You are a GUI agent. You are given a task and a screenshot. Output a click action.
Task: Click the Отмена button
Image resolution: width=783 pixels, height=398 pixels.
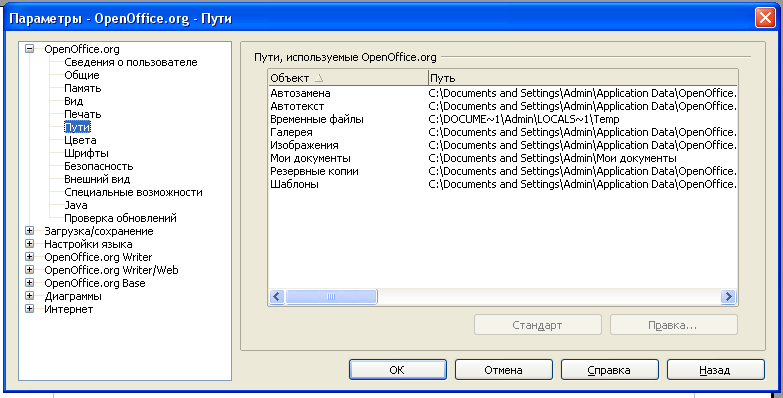(x=503, y=370)
